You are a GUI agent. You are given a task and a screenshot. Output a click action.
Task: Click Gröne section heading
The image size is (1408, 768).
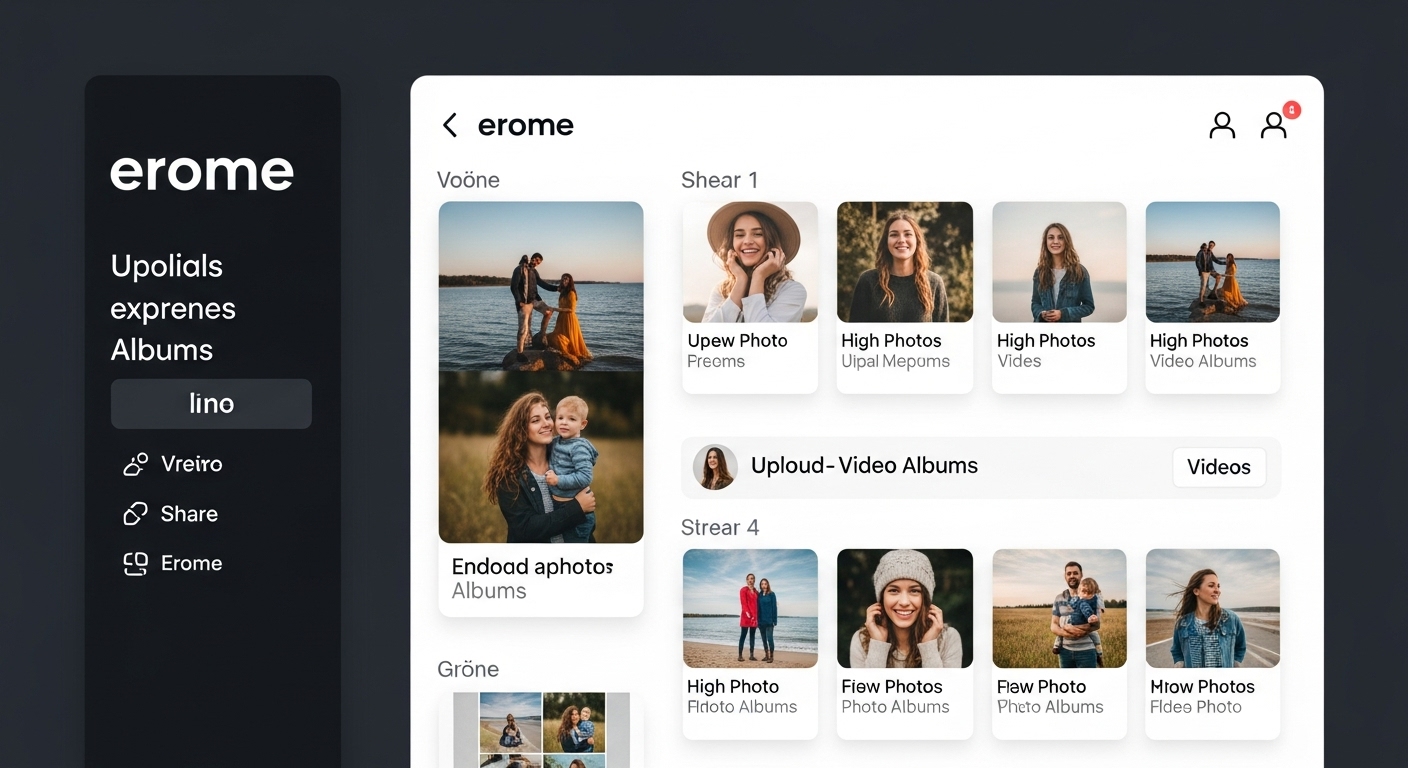468,669
